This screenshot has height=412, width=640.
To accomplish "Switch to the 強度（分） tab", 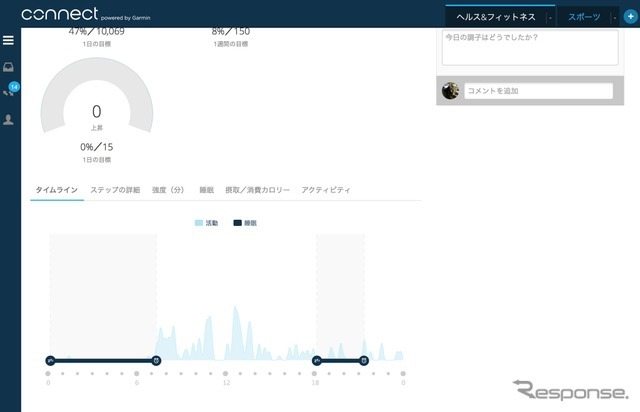I will 168,190.
